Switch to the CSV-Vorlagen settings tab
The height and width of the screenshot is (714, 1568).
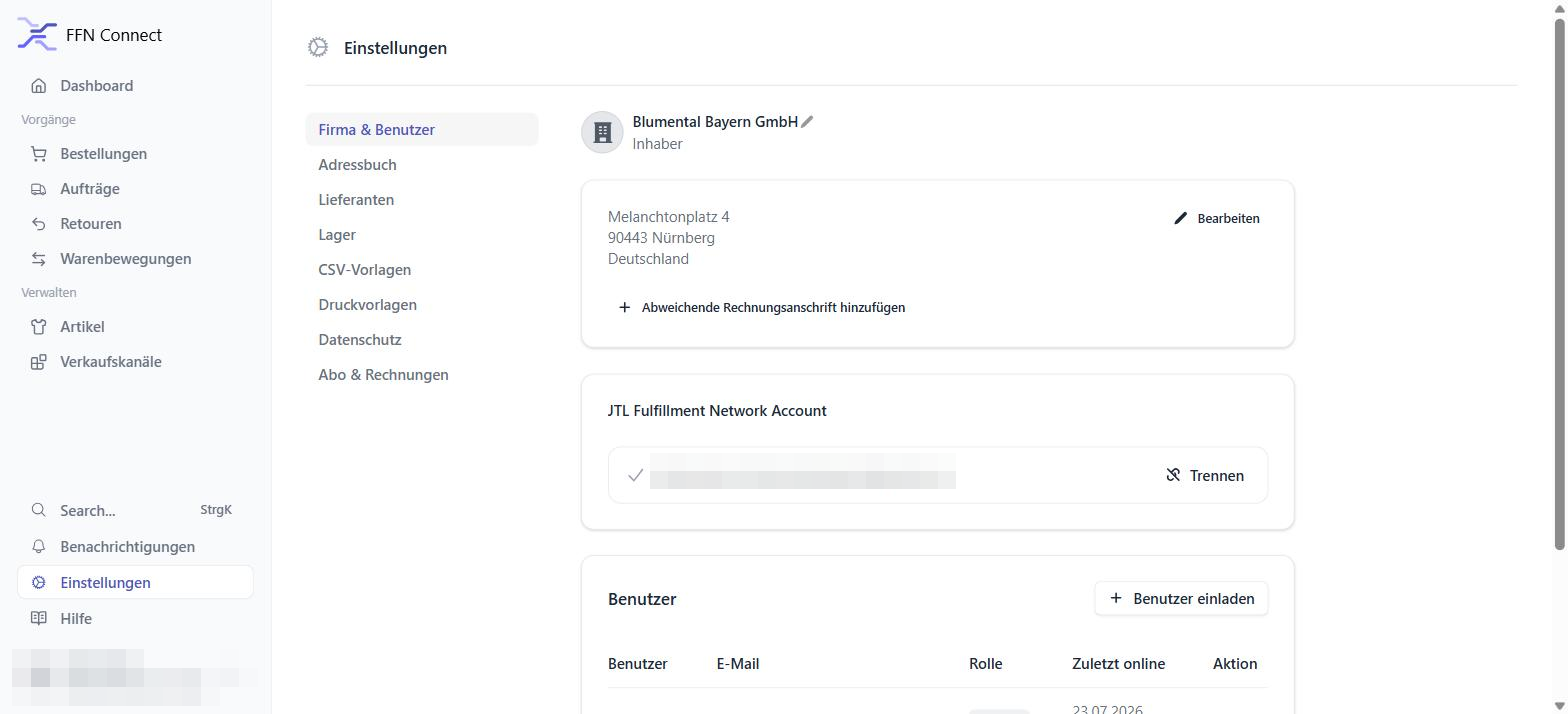(422, 270)
